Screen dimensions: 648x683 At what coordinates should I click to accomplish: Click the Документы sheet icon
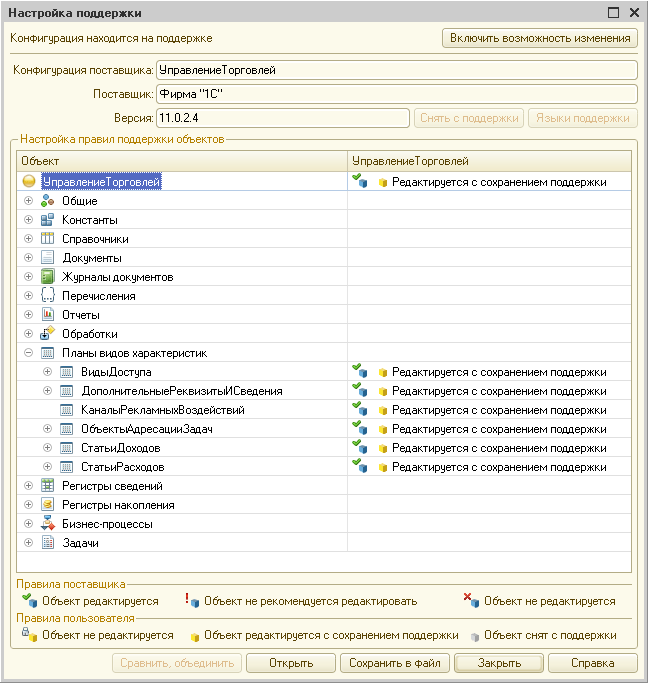tap(47, 257)
